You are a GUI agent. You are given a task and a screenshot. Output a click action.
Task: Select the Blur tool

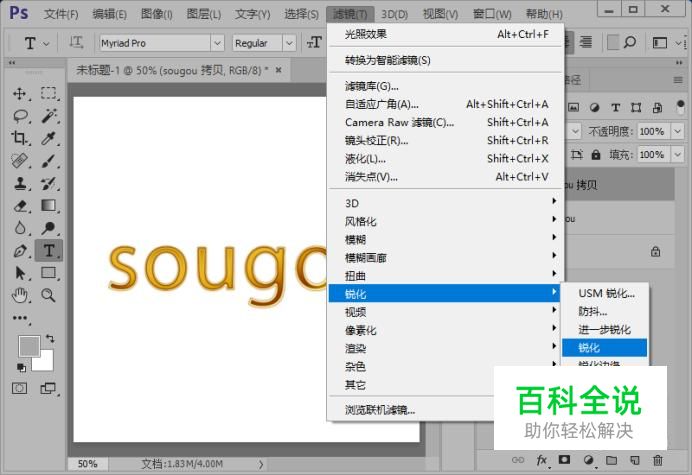point(20,228)
